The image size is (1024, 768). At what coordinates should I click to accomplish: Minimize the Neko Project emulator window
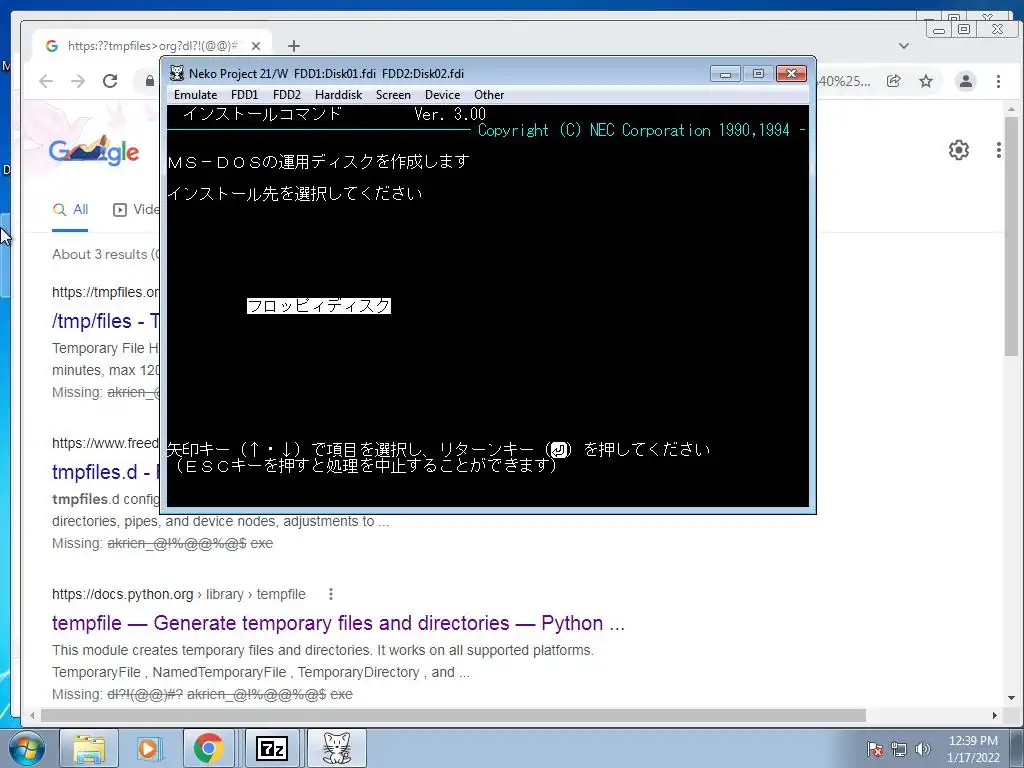tap(725, 73)
